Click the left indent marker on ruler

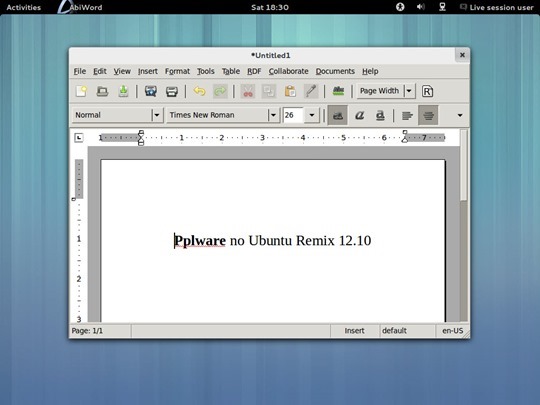pyautogui.click(x=141, y=138)
